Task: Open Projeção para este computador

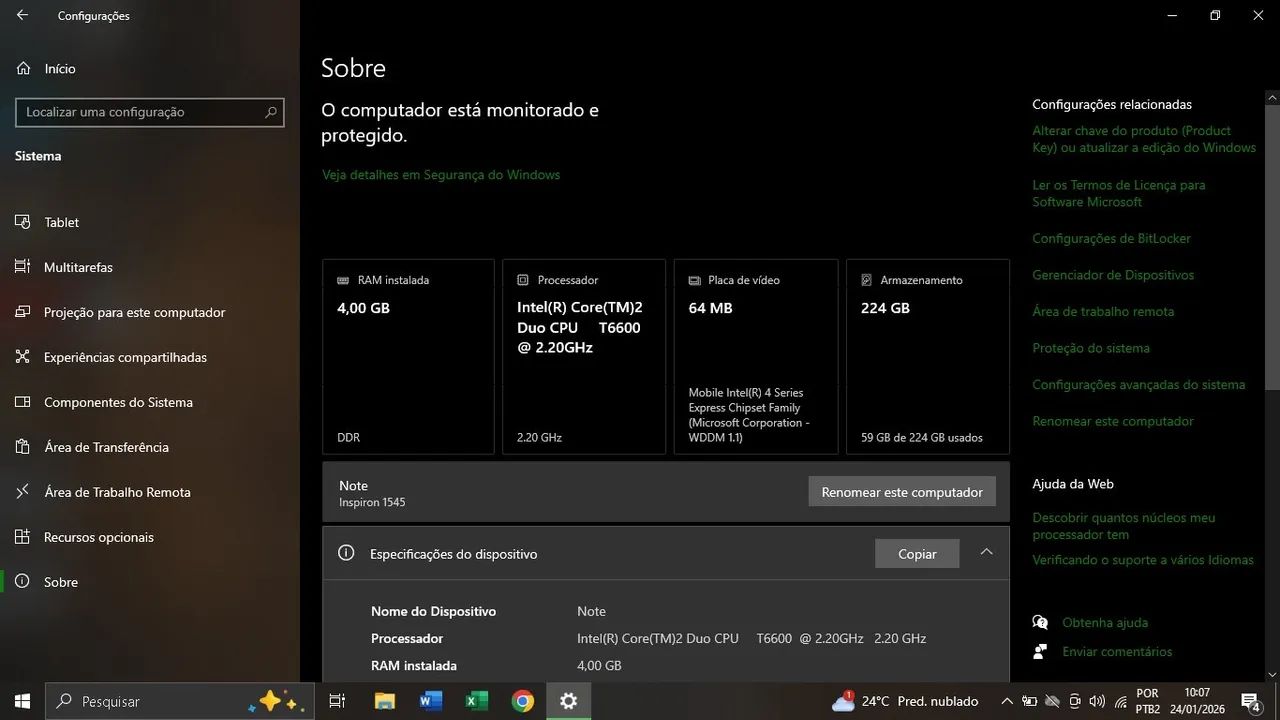Action: click(134, 312)
